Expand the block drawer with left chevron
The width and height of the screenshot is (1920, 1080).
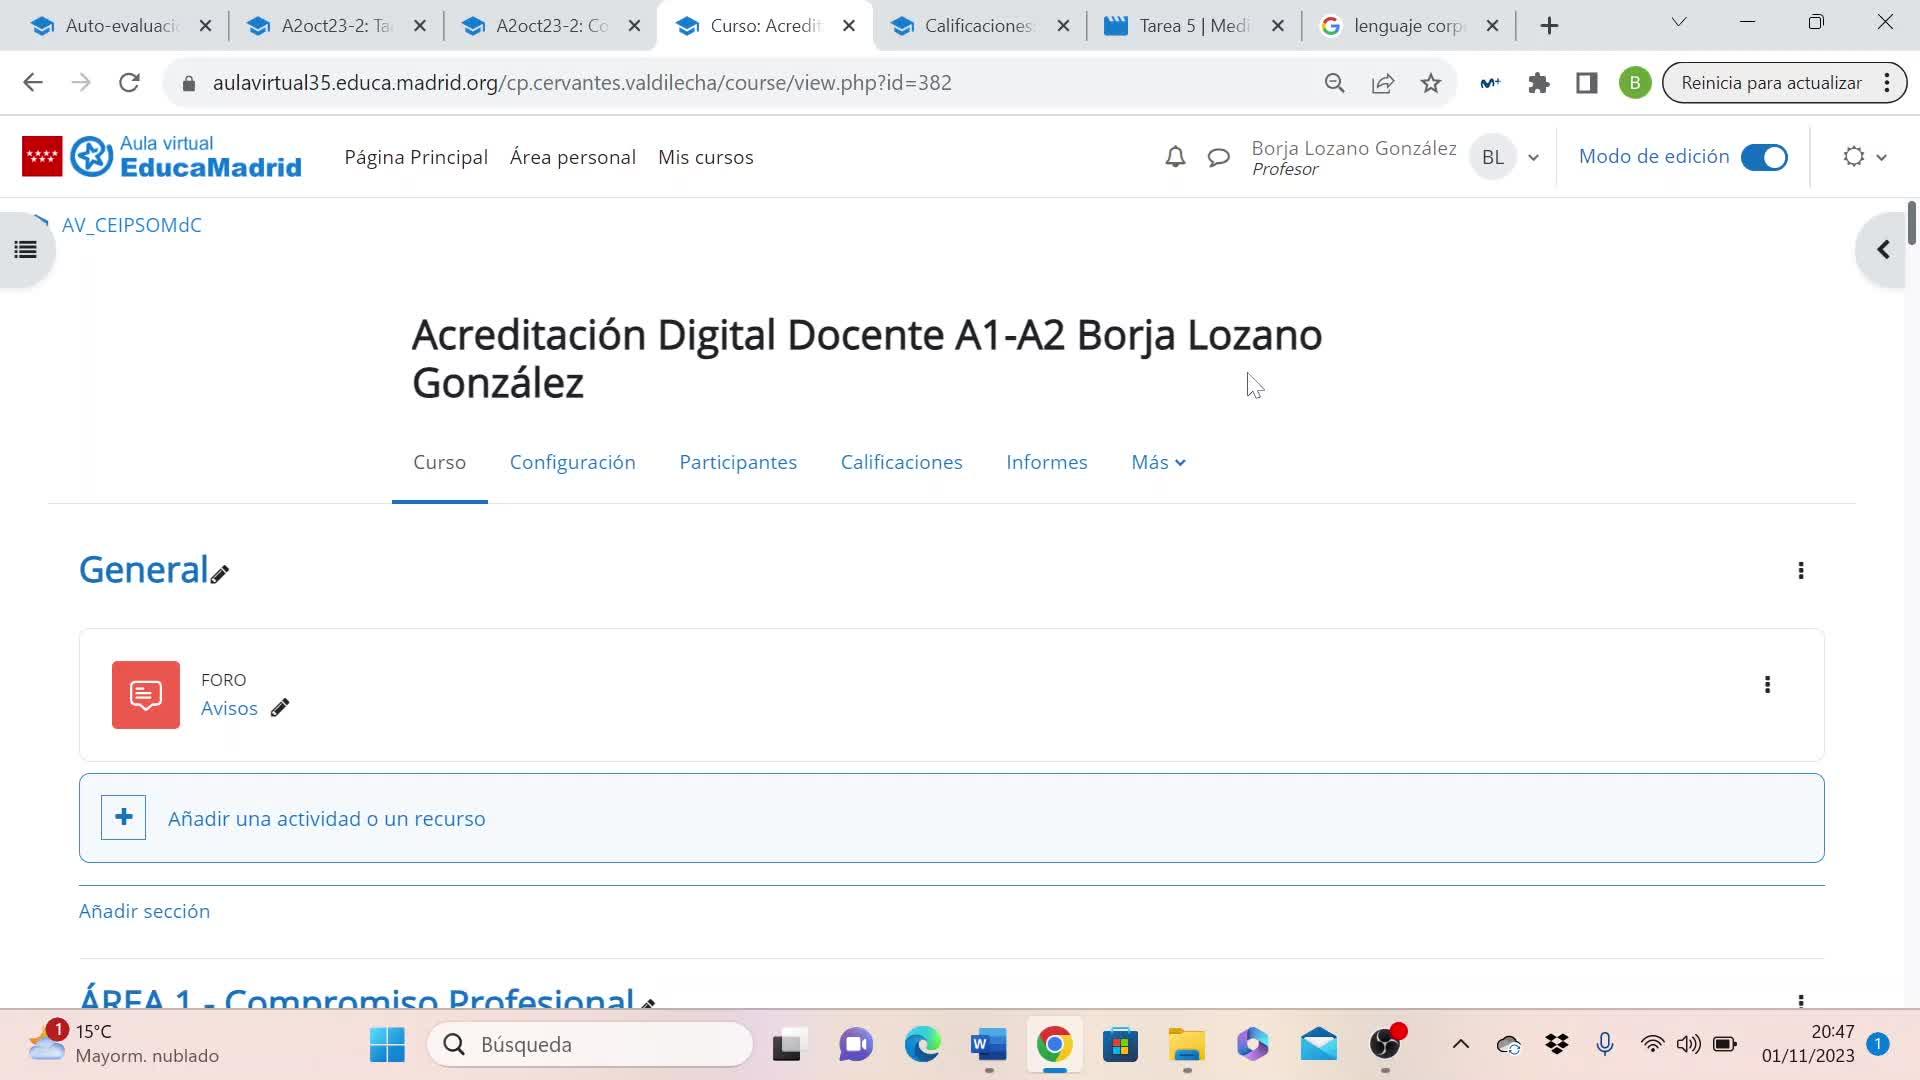(1883, 250)
